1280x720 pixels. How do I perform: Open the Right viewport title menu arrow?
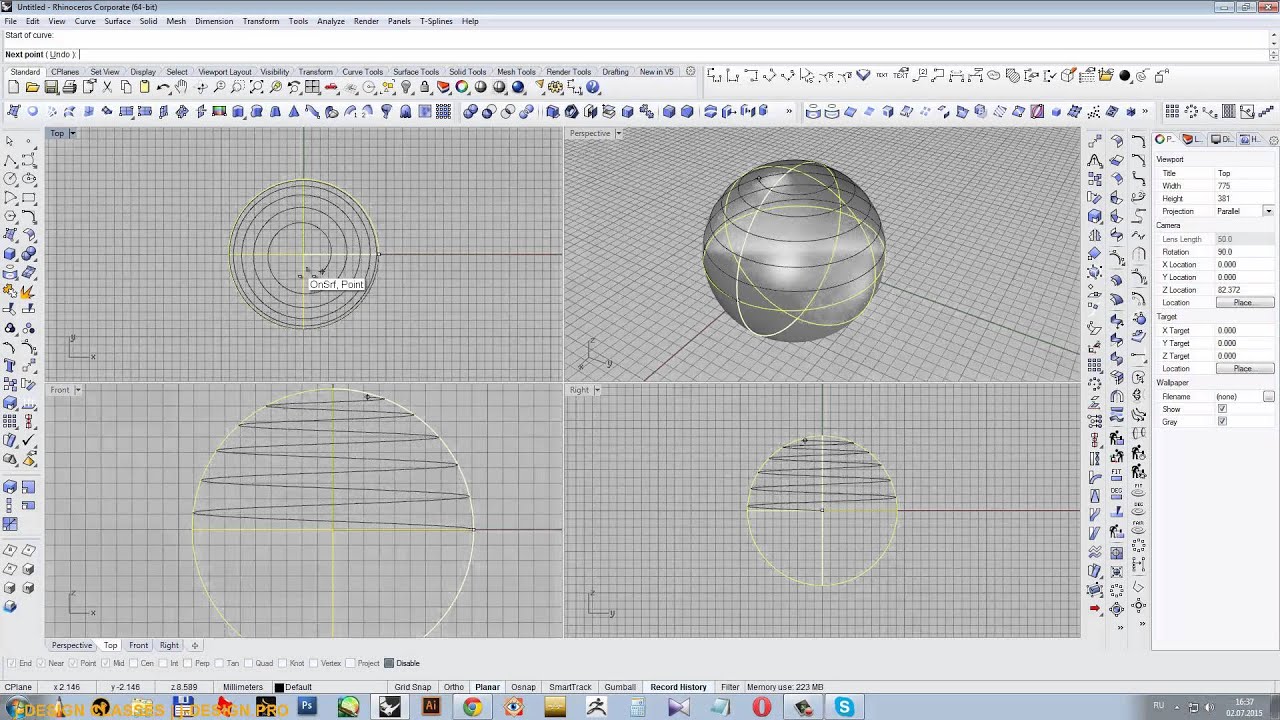coord(597,390)
